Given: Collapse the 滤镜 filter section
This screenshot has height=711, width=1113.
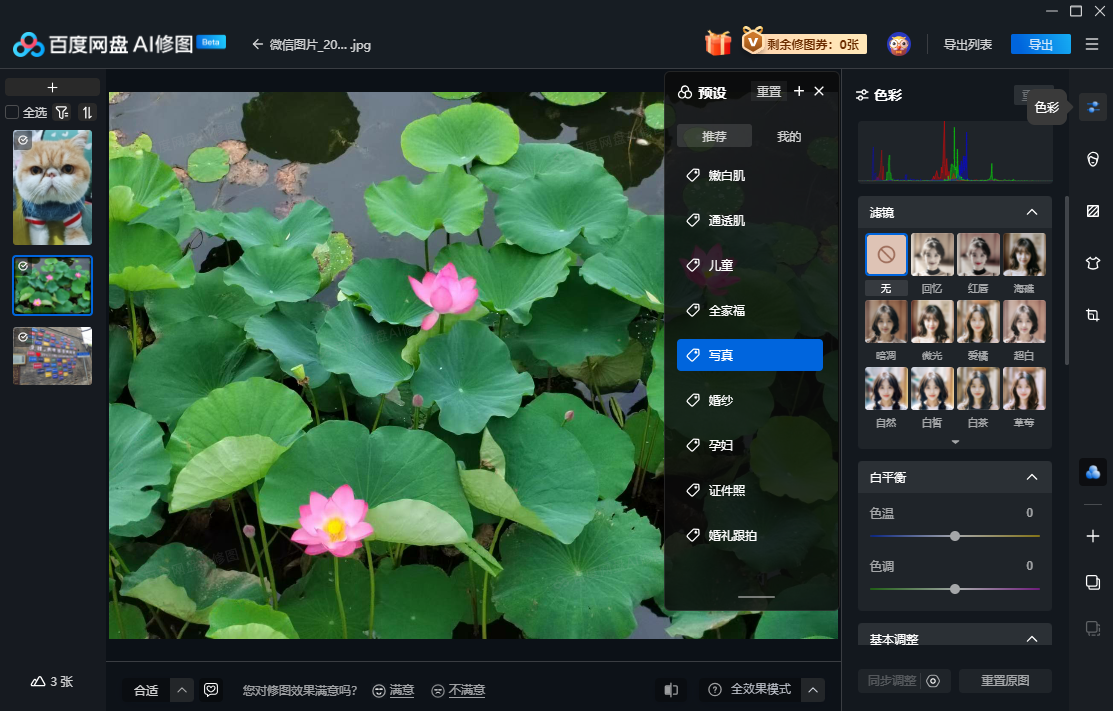Looking at the screenshot, I should coord(1031,212).
